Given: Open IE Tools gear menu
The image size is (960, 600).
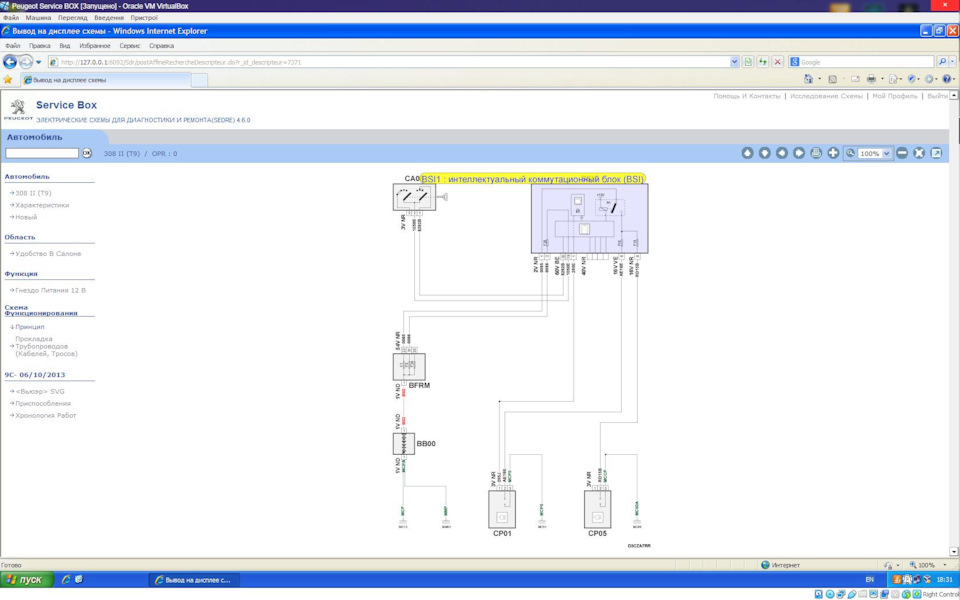Looking at the screenshot, I should click(930, 79).
